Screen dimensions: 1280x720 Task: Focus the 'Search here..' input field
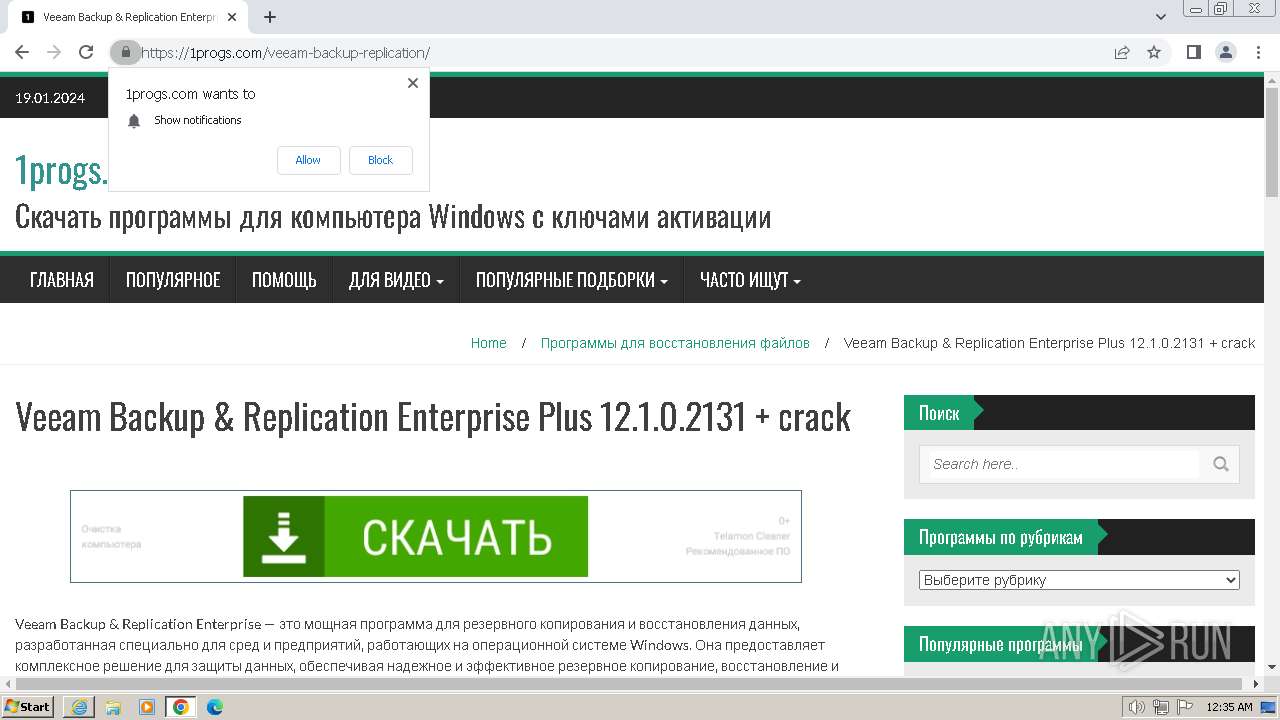(1063, 464)
